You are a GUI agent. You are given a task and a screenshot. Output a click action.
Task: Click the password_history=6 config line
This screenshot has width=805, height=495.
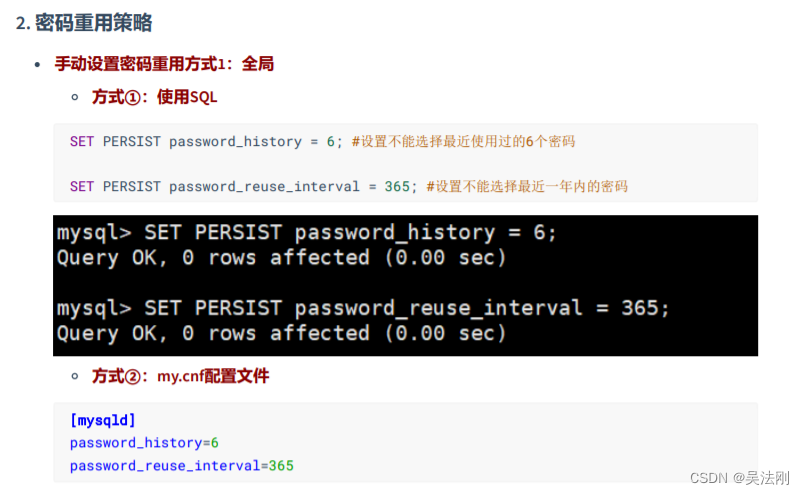click(144, 443)
